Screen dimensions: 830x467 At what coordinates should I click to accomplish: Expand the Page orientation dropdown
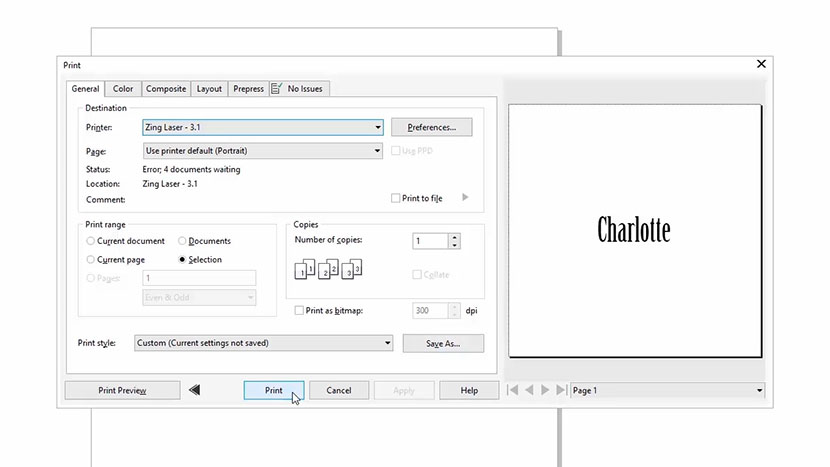[x=262, y=151]
